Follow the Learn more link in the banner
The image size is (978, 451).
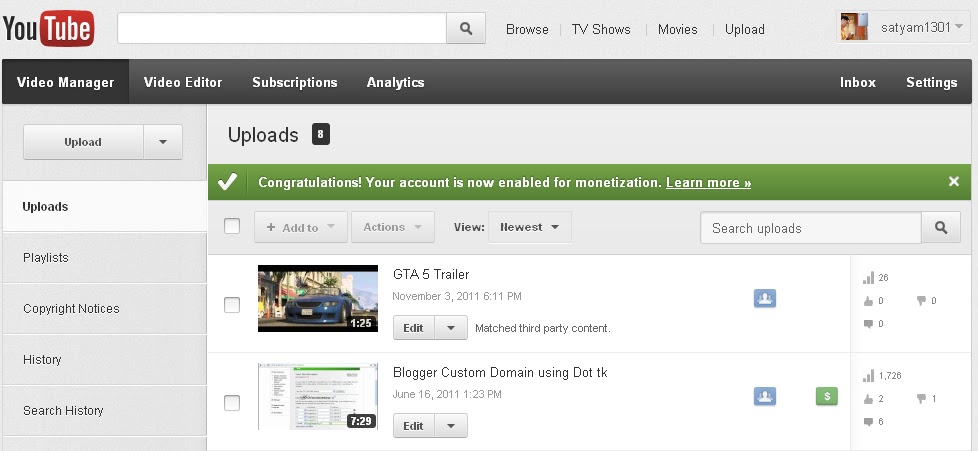709,183
